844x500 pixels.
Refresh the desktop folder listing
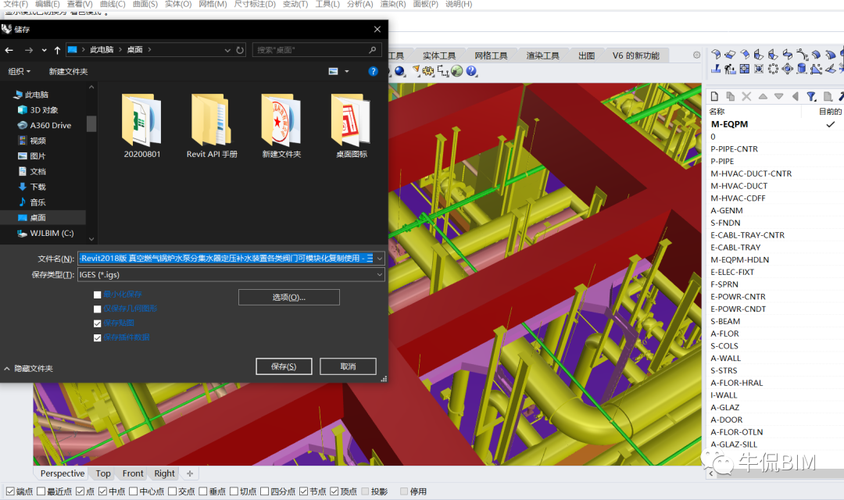[x=240, y=50]
